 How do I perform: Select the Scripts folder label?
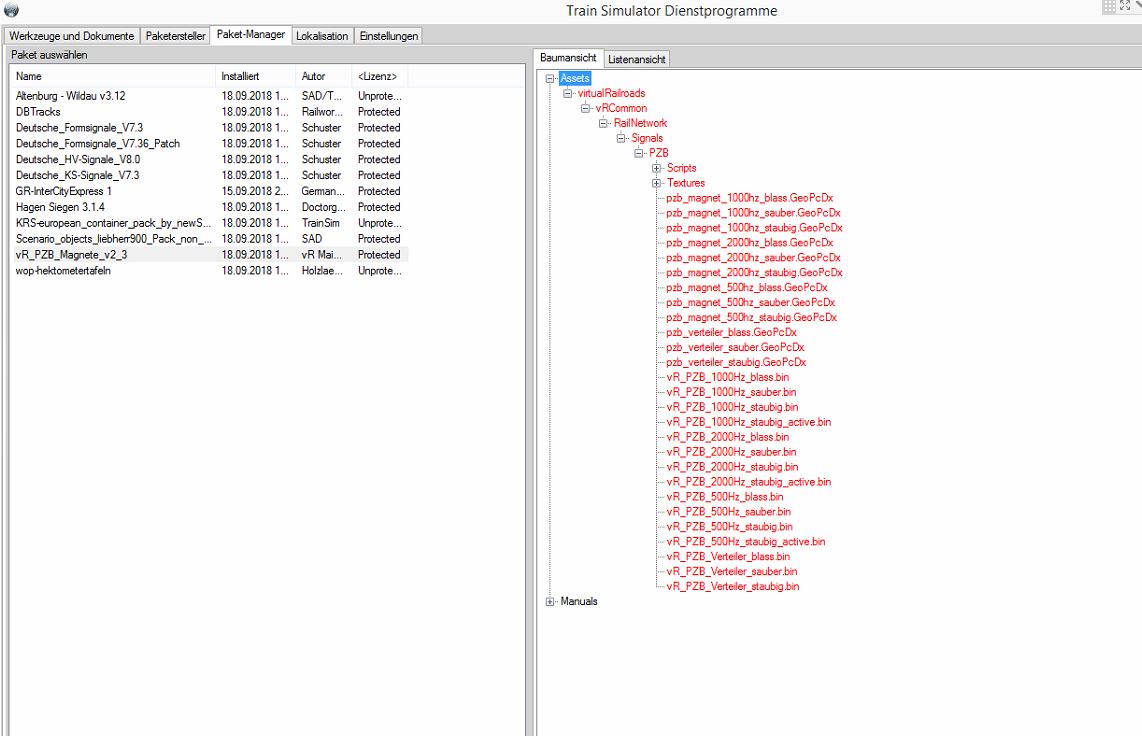click(682, 168)
